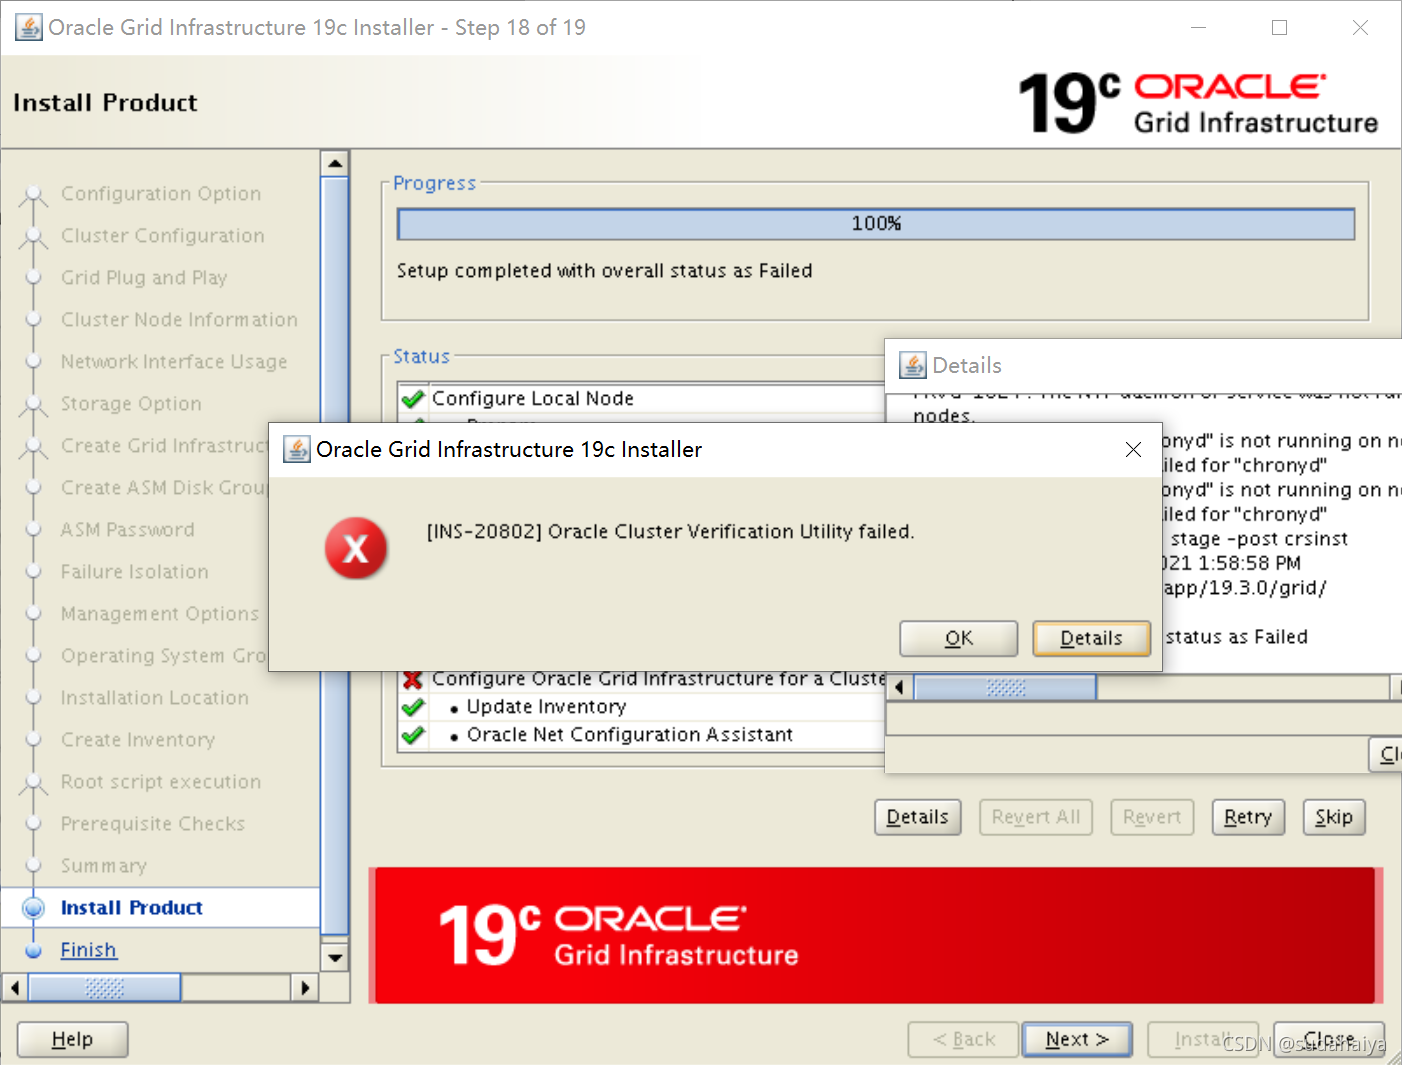Maximize the installer window
This screenshot has width=1402, height=1065.
1279,28
